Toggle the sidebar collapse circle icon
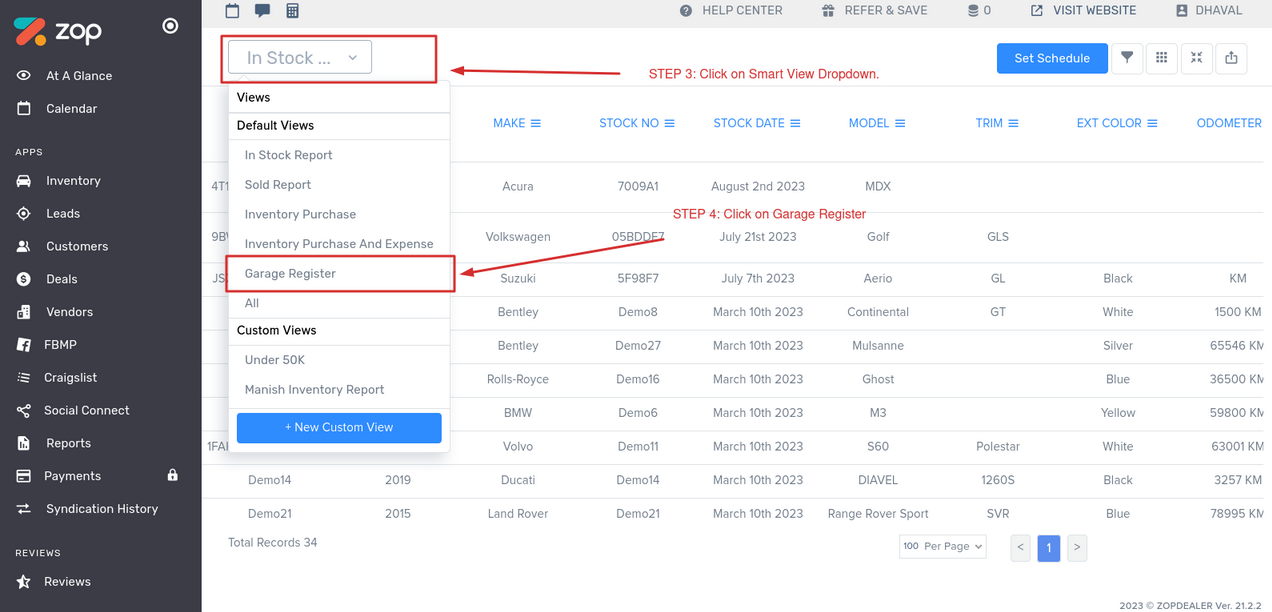The width and height of the screenshot is (1272, 612). pyautogui.click(x=170, y=26)
